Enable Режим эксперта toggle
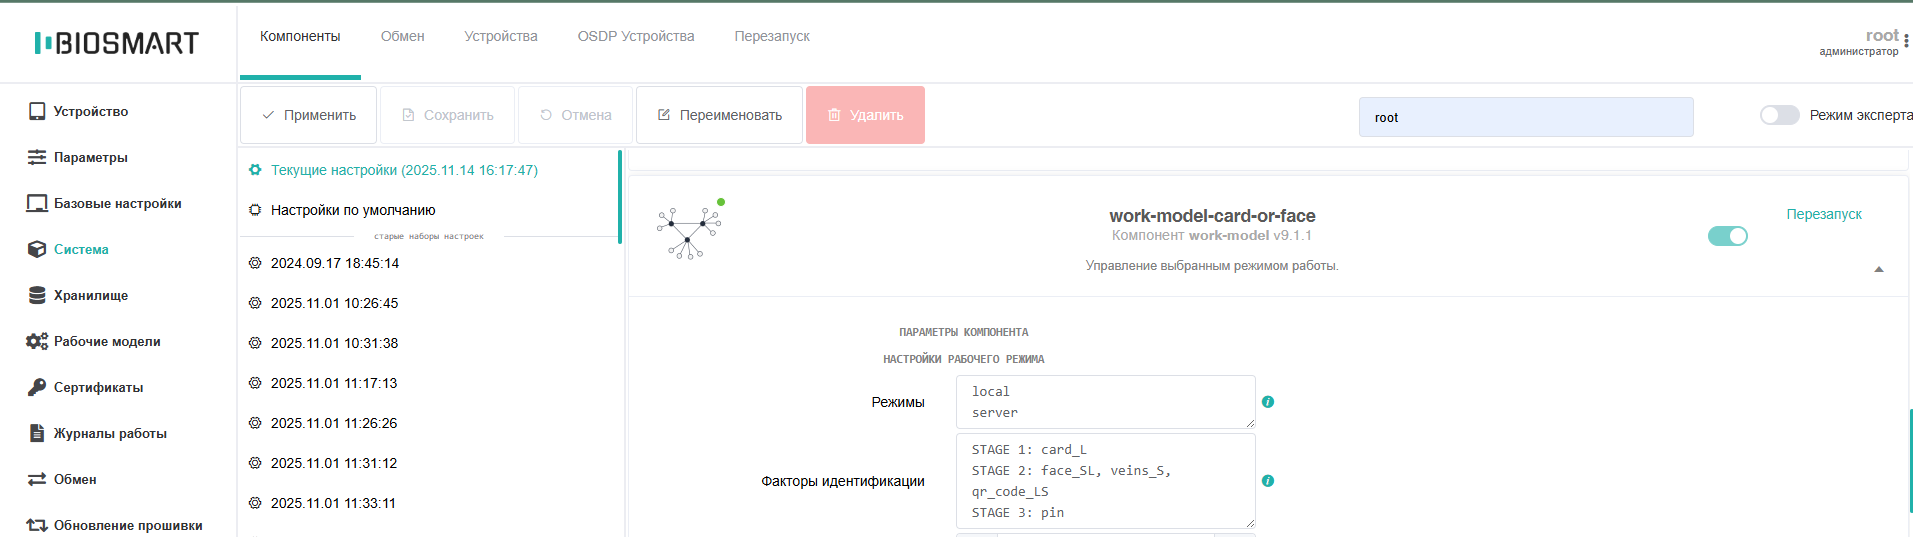The image size is (1913, 537). (1780, 115)
